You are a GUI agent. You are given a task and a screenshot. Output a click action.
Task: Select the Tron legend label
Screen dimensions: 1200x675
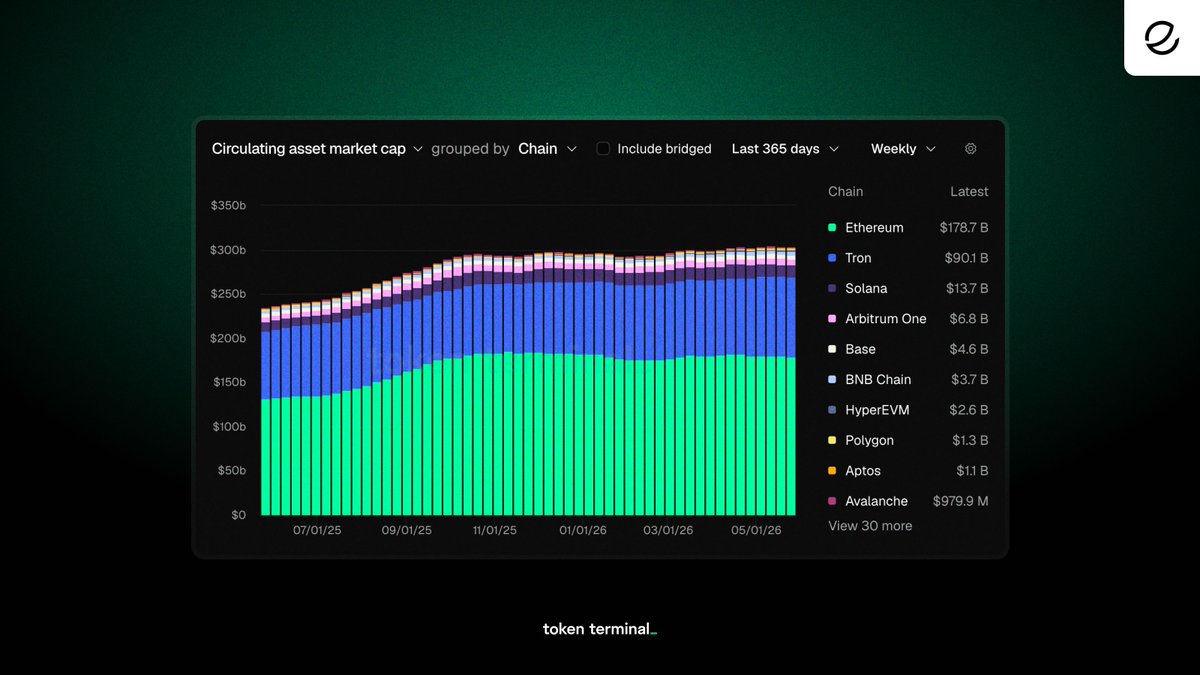coord(858,258)
